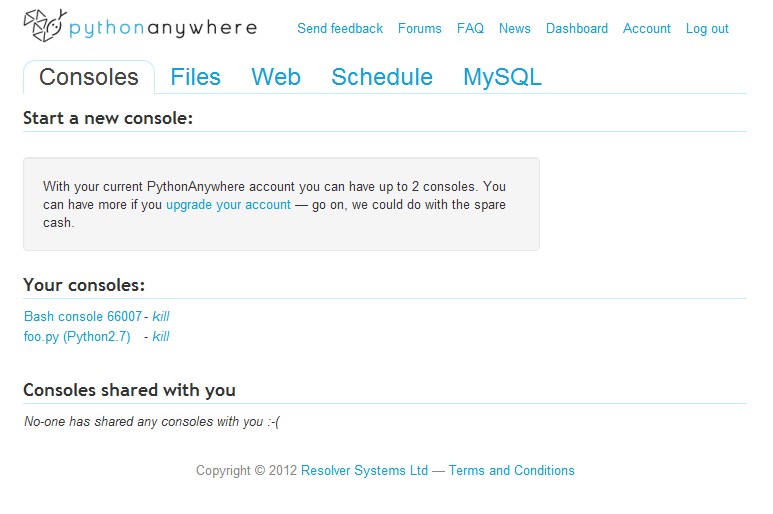Open the Send feedback link
The image size is (773, 514).
[340, 29]
